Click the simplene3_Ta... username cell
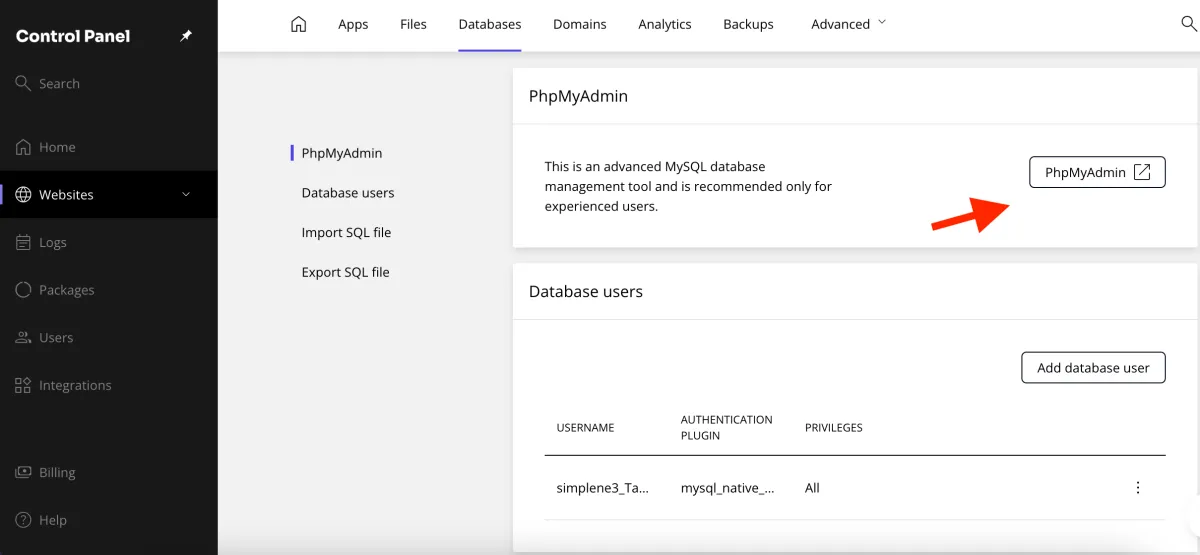1200x555 pixels. pos(602,488)
